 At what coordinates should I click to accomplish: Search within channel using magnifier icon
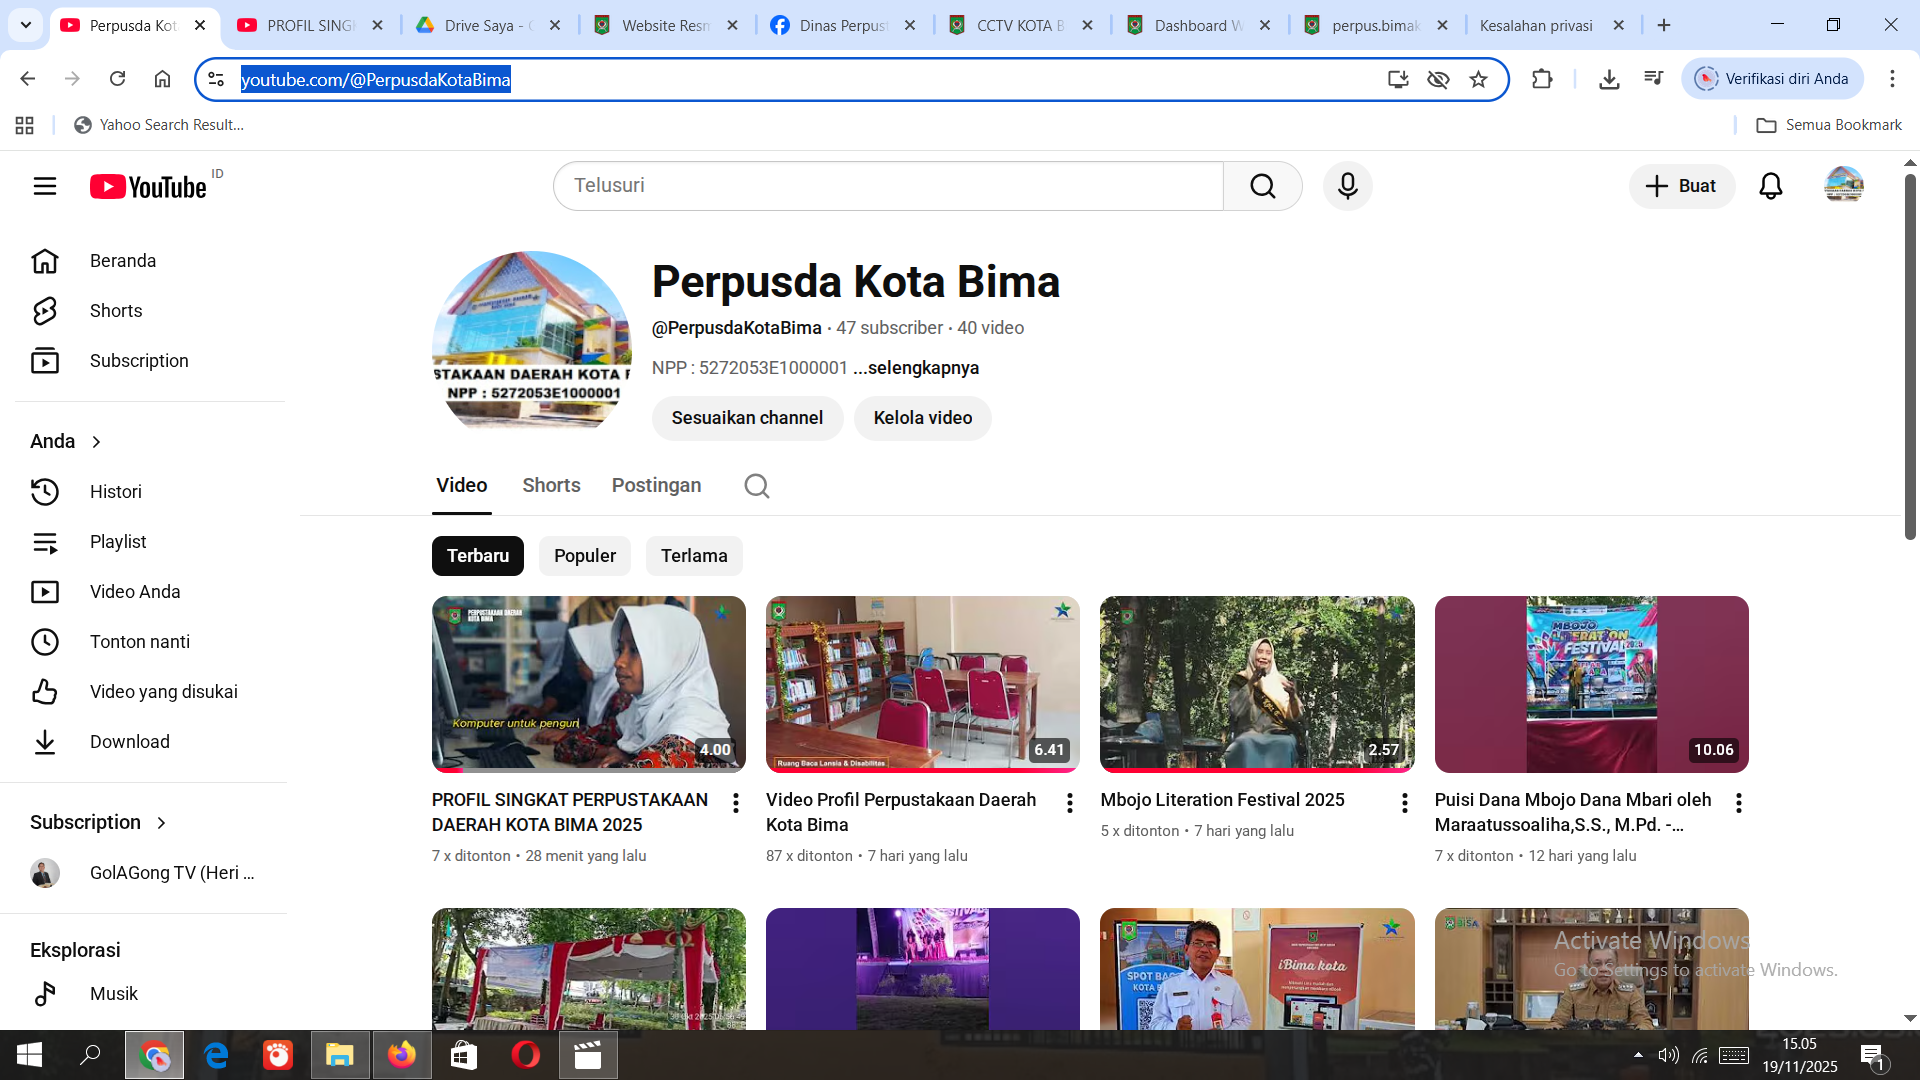[756, 486]
